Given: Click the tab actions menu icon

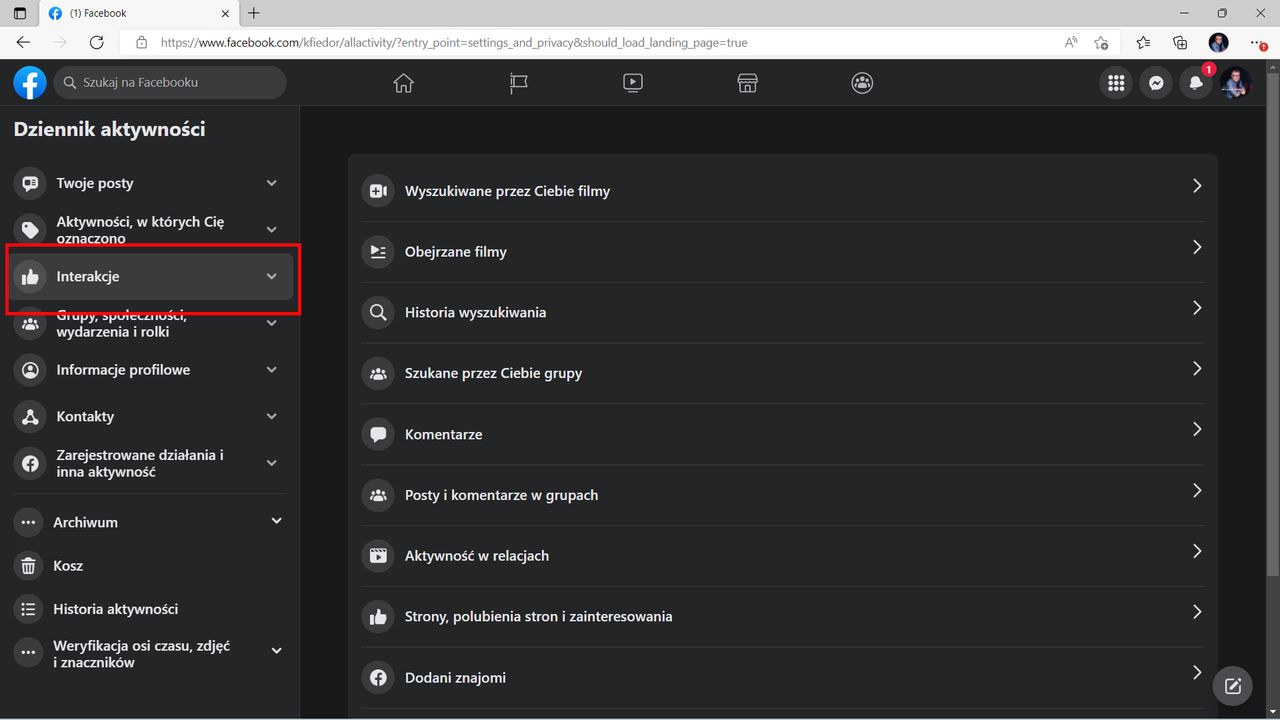Looking at the screenshot, I should (19, 13).
